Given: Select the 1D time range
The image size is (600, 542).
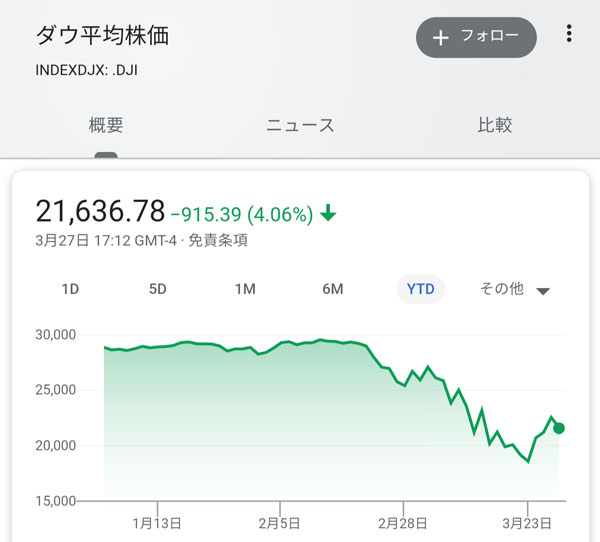Looking at the screenshot, I should 70,289.
